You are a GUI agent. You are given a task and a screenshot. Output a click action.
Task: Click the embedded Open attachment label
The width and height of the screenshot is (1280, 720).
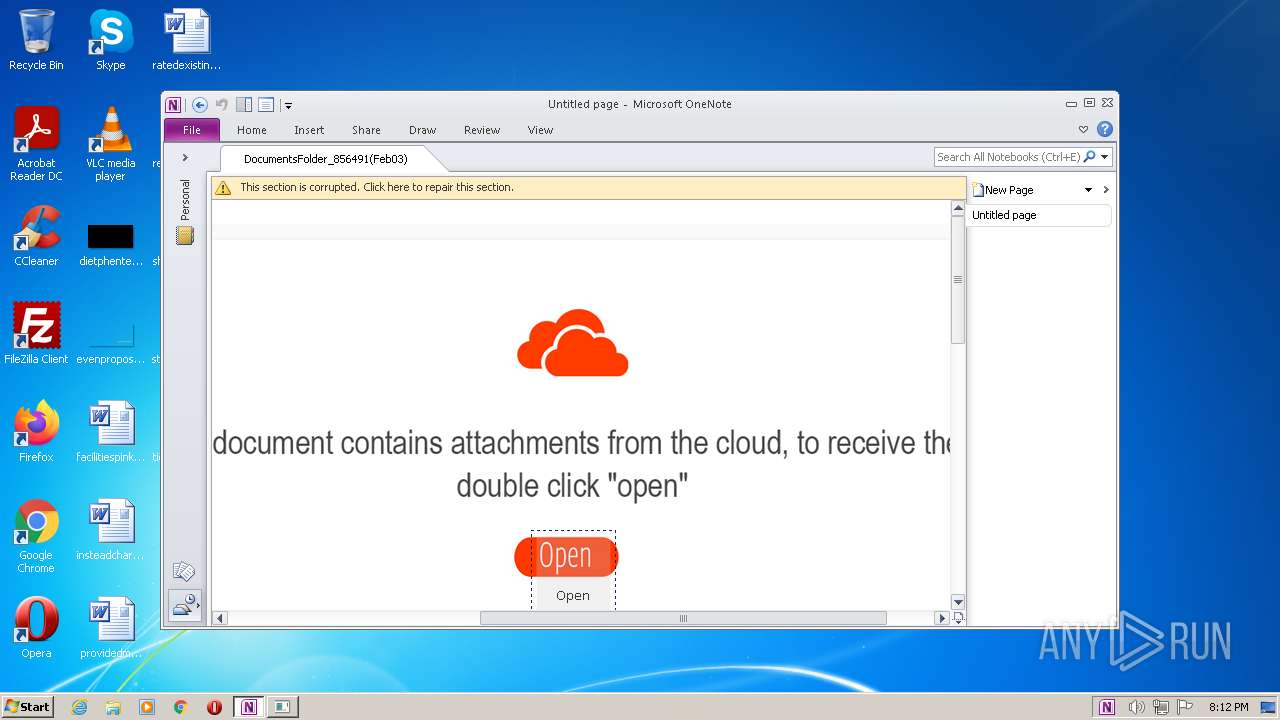pyautogui.click(x=573, y=596)
